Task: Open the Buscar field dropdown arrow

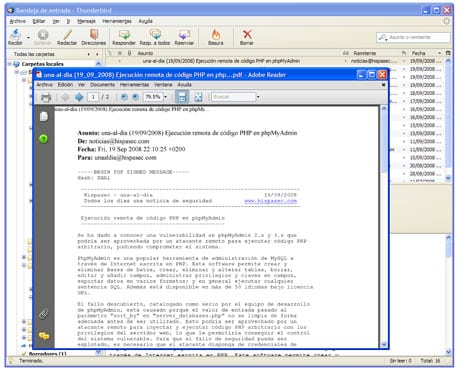Action: (x=258, y=97)
